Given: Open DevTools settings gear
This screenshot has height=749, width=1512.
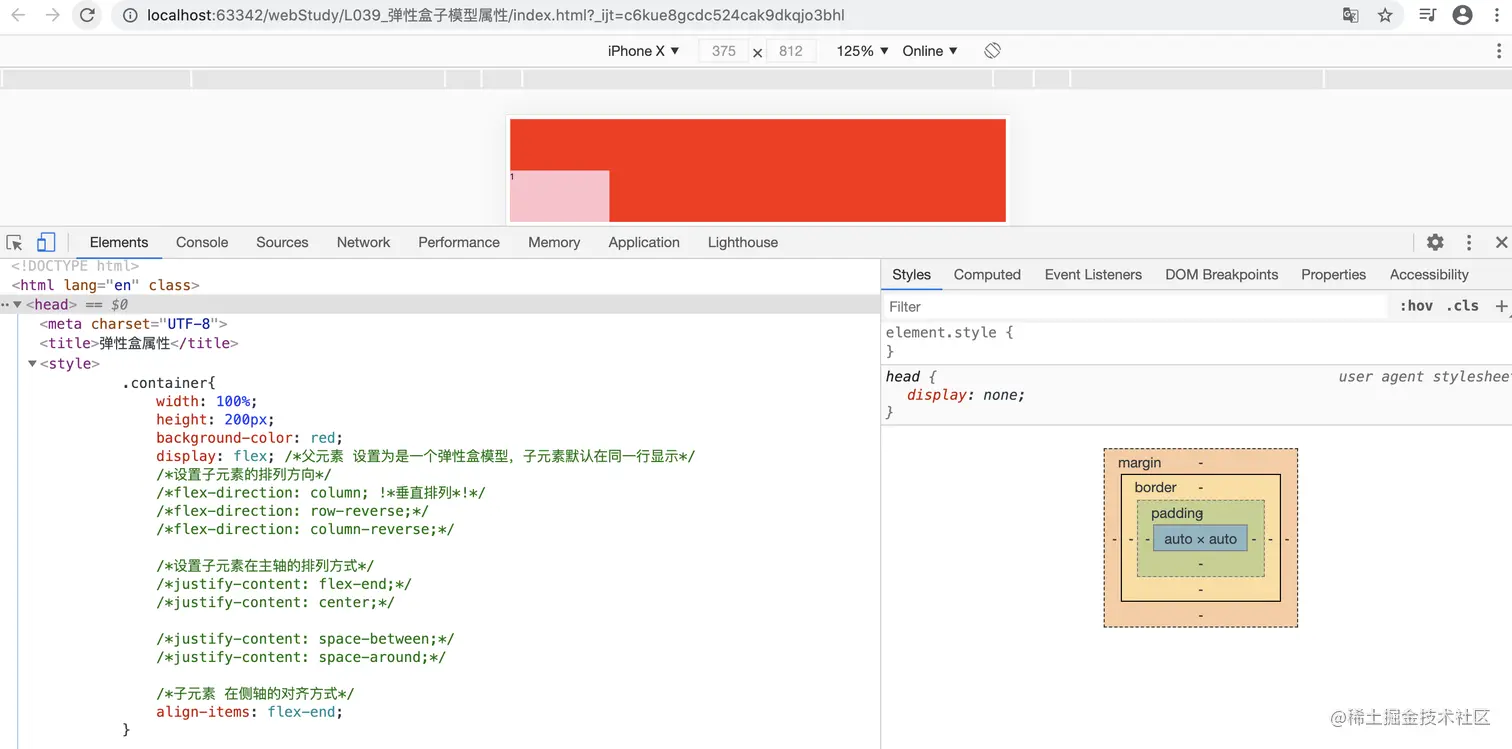Looking at the screenshot, I should (1435, 242).
